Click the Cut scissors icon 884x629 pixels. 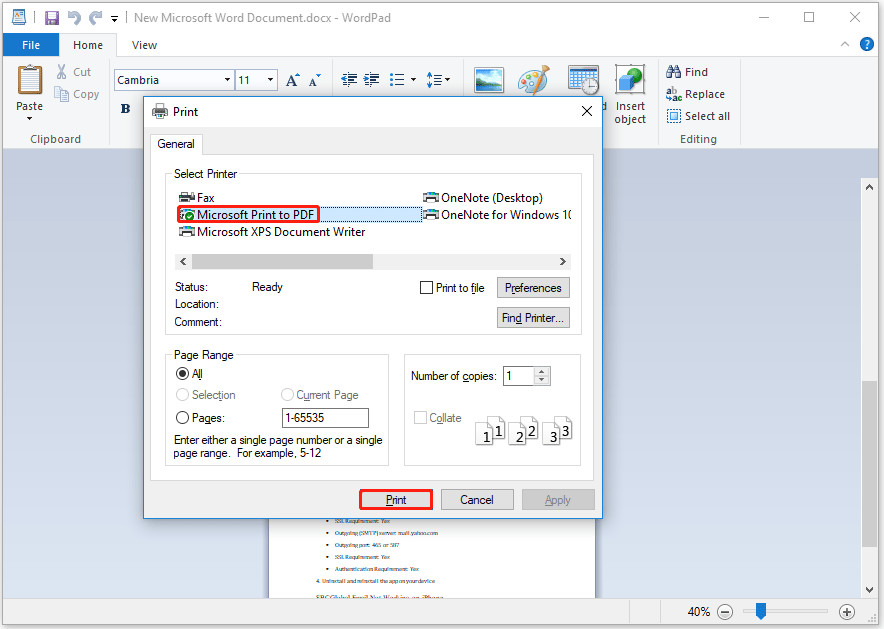point(61,72)
